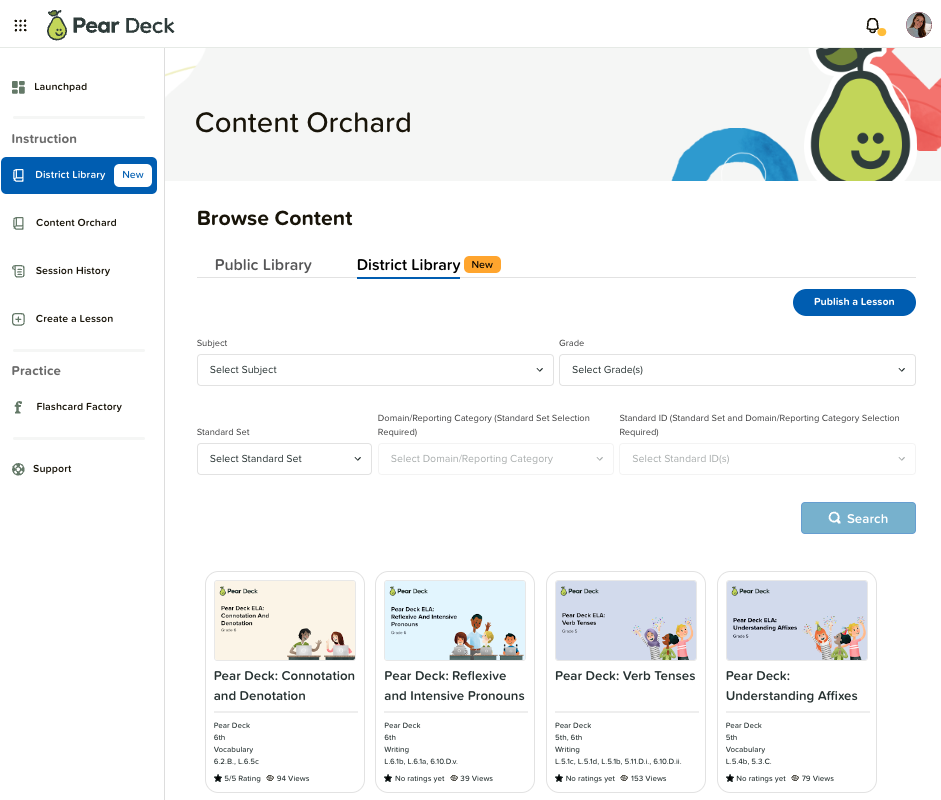This screenshot has width=941, height=800.
Task: Select the Launchpad sidebar icon
Action: (x=18, y=86)
